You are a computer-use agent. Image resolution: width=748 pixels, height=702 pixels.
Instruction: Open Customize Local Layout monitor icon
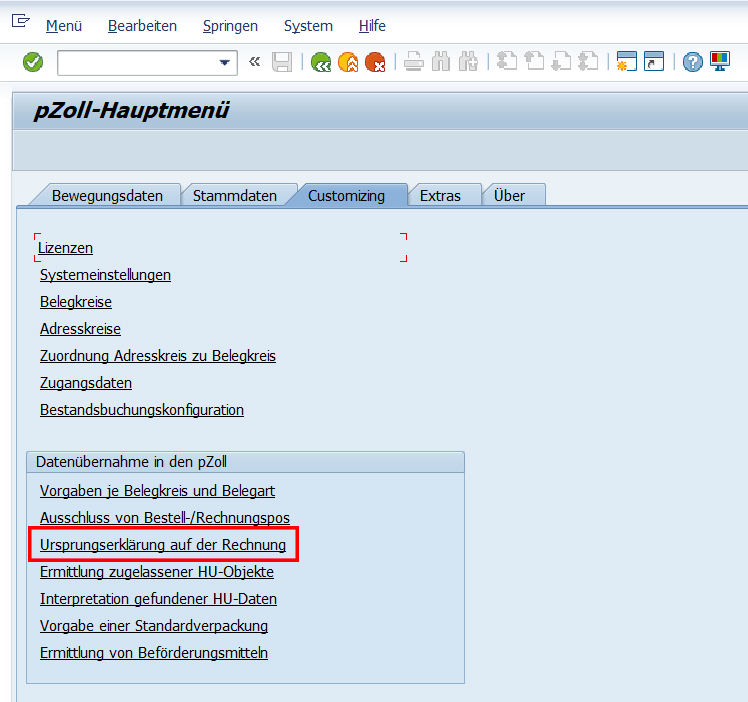719,62
